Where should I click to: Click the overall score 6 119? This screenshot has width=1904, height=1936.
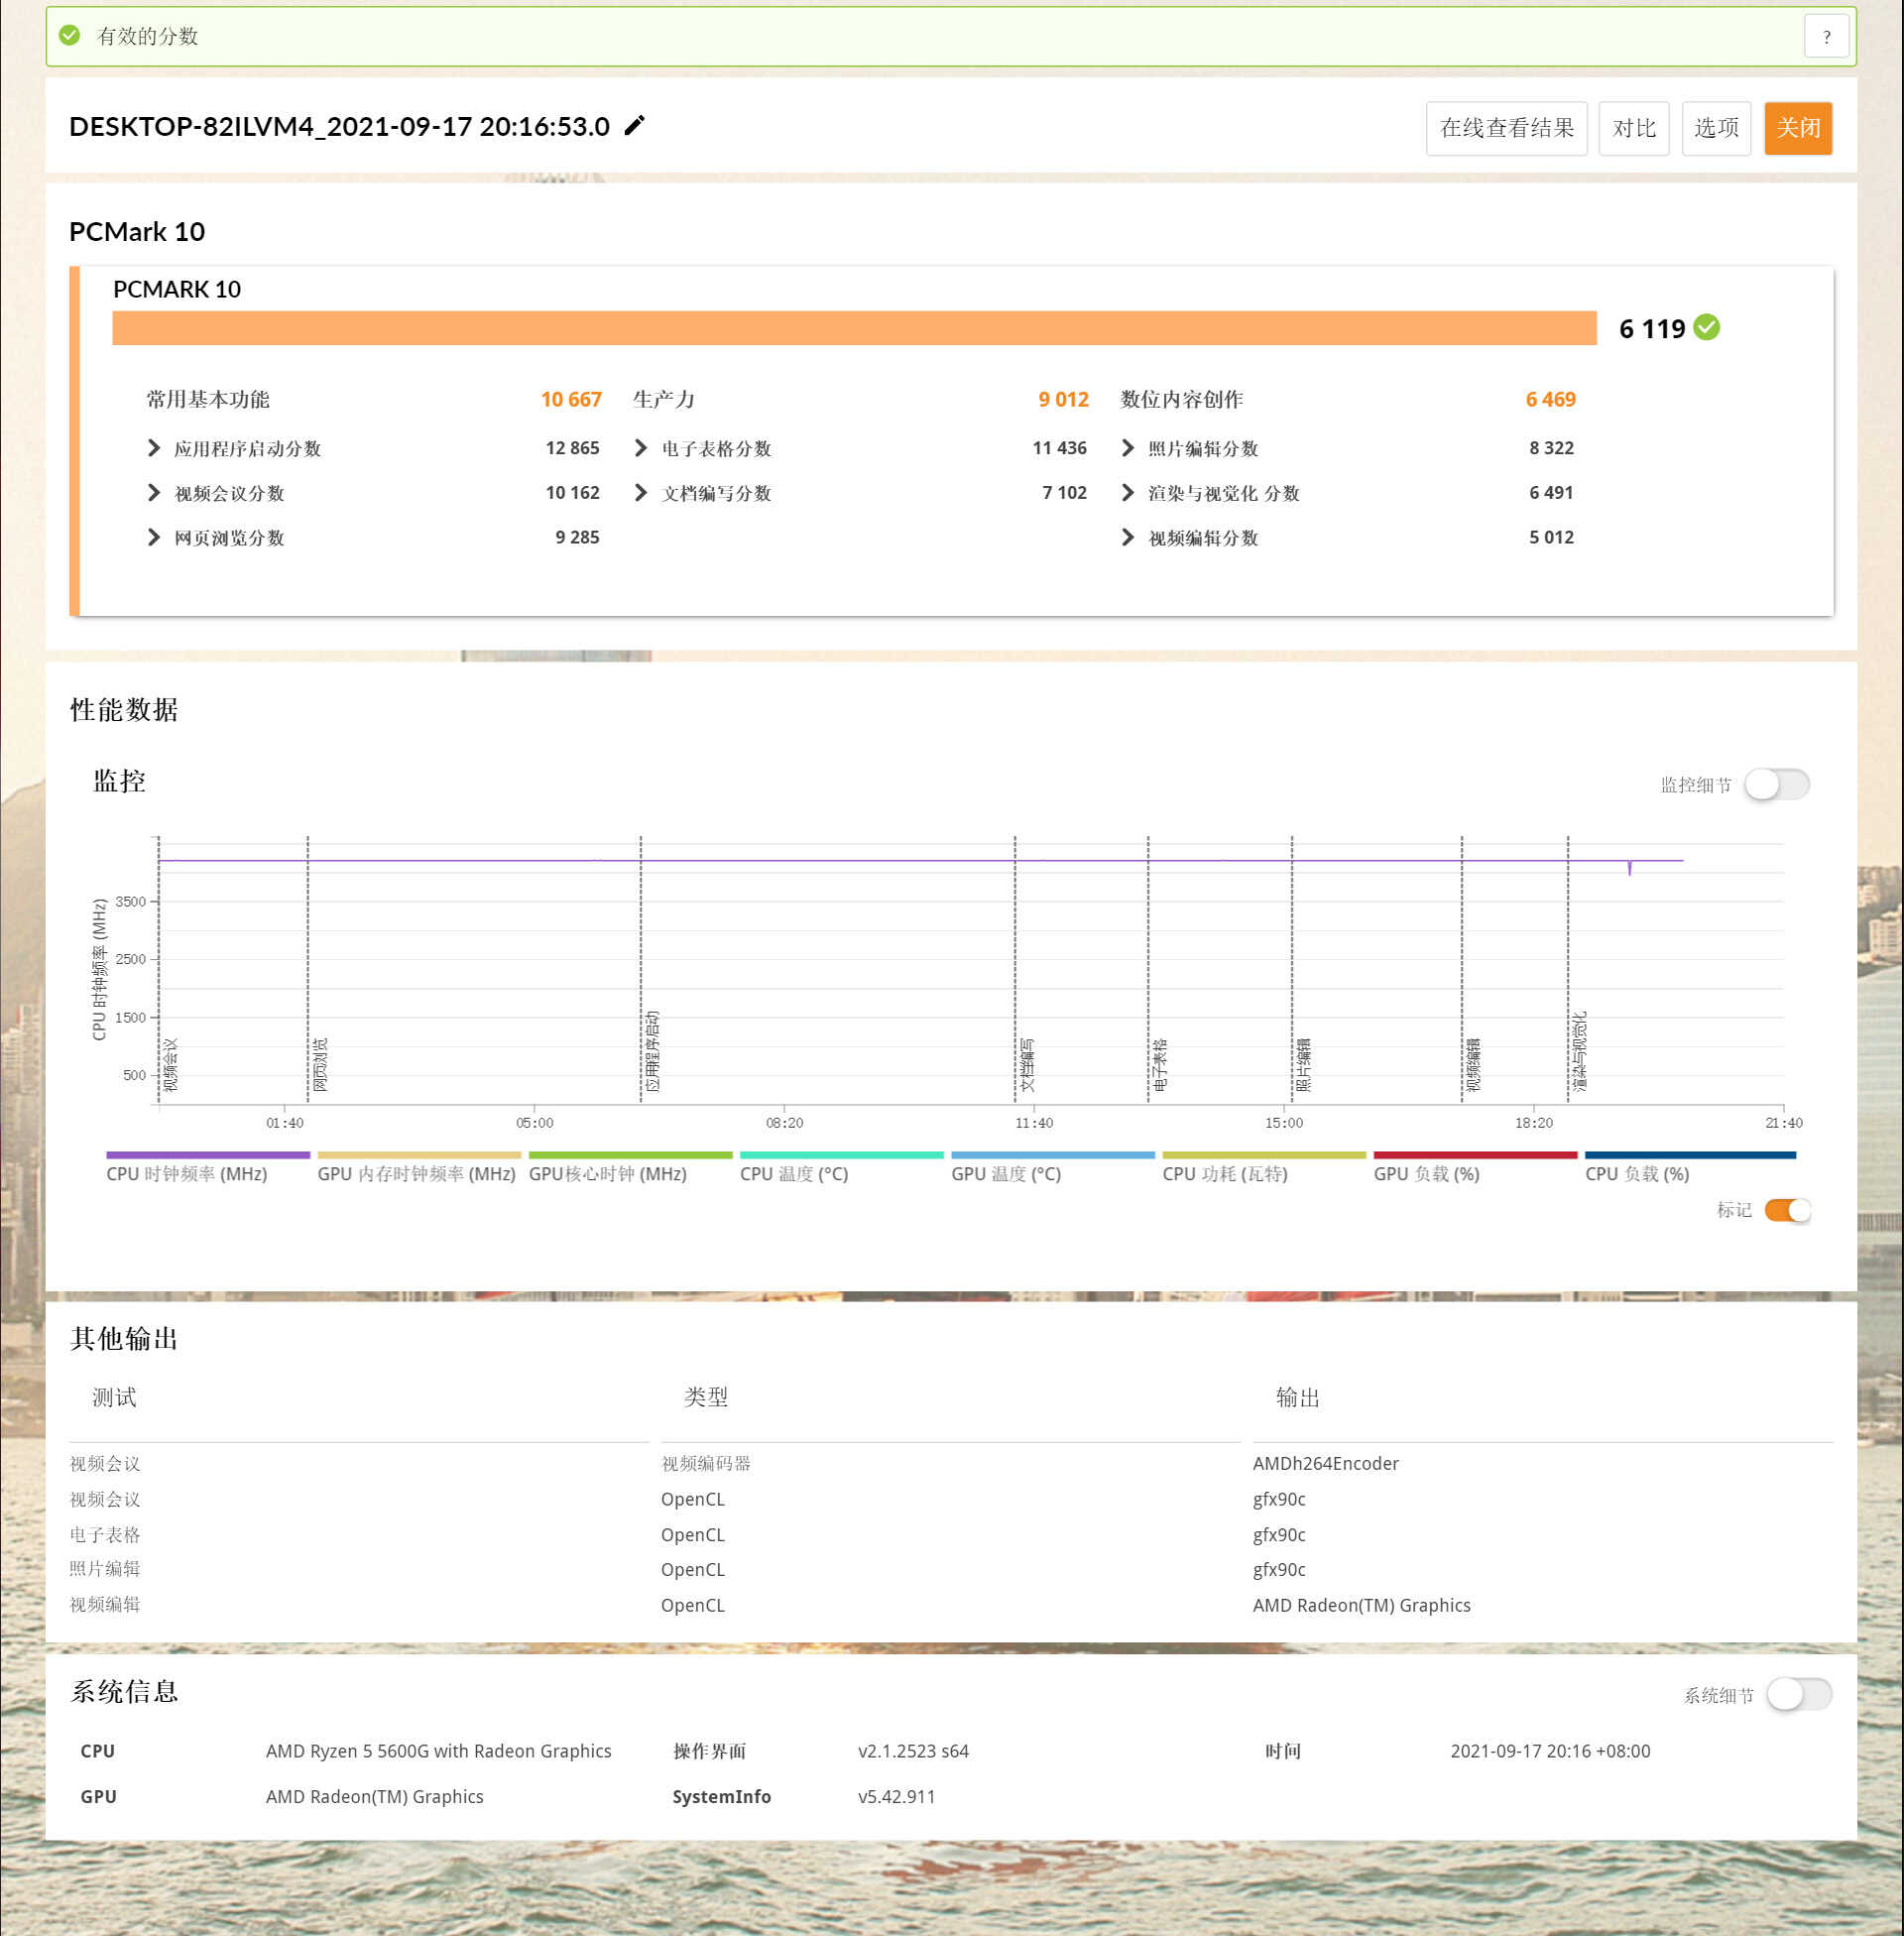pos(1652,329)
